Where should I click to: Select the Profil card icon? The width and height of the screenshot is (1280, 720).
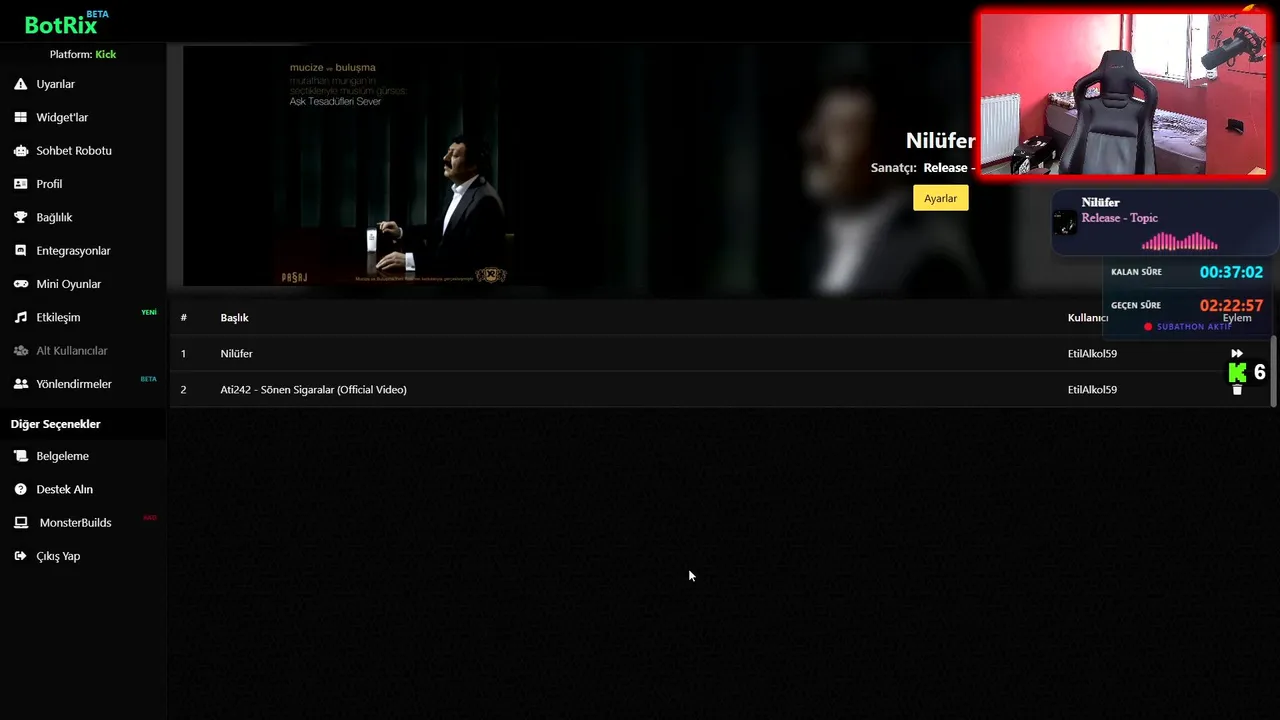(x=20, y=184)
